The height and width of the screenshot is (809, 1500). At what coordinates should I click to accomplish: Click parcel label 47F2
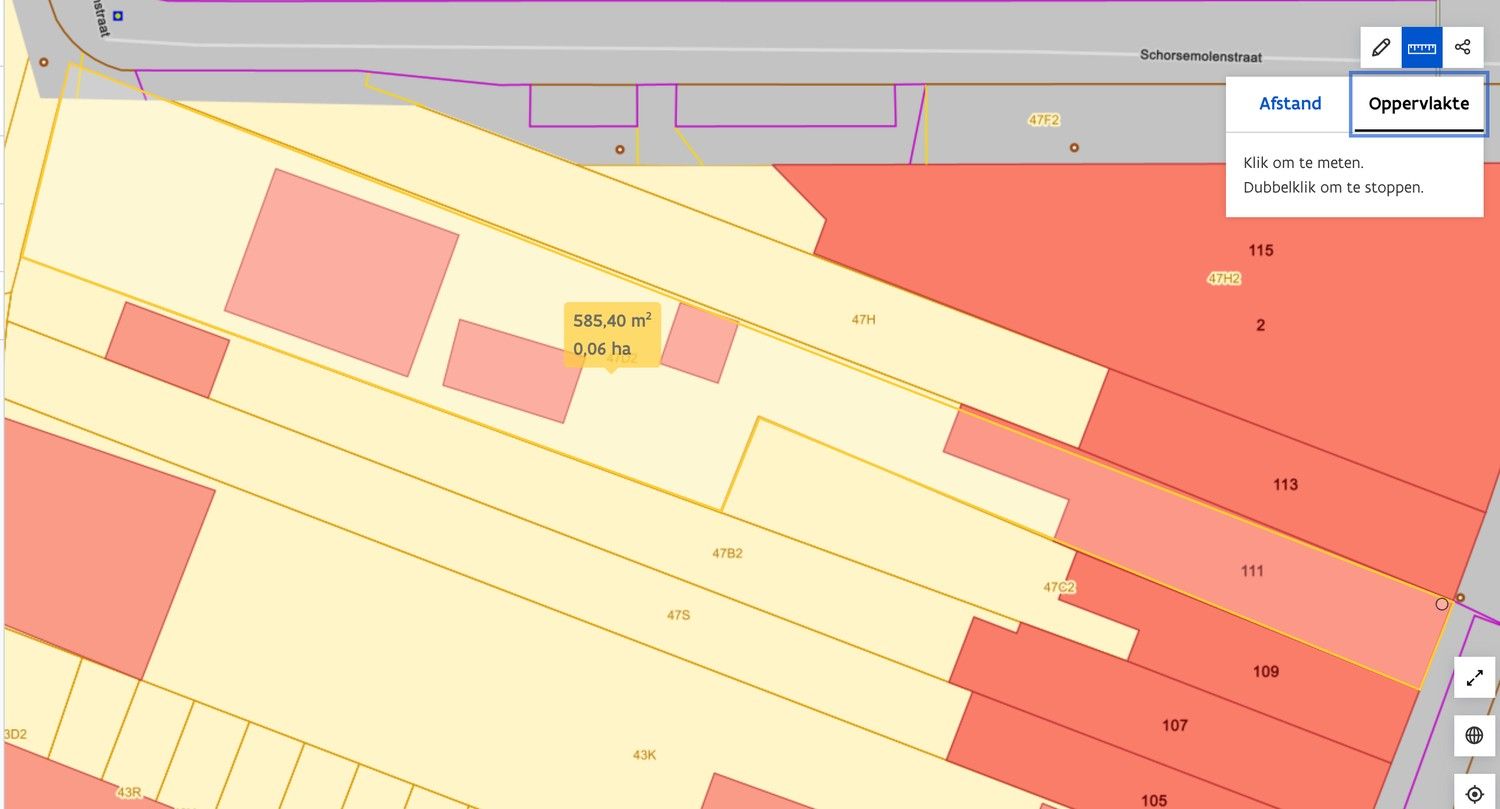point(1043,120)
